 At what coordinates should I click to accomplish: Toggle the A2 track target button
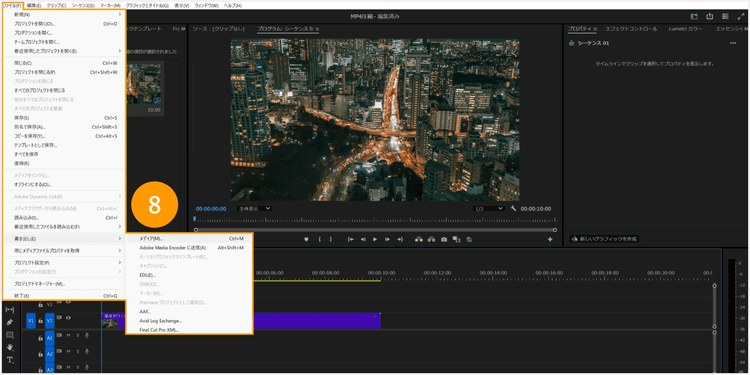click(50, 353)
